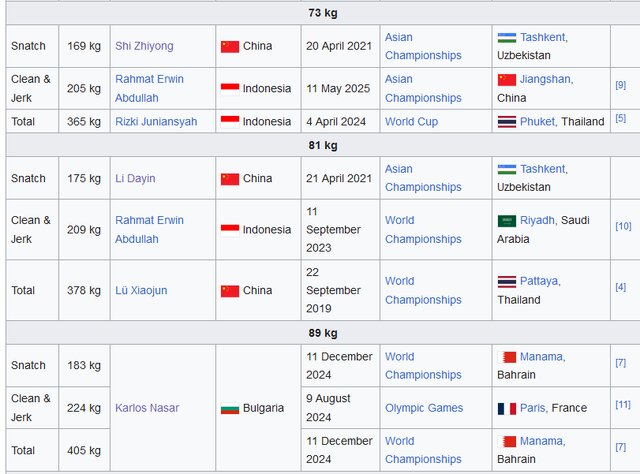This screenshot has height=474, width=640.
Task: Click the Thailand flag next to Phuket
Action: click(506, 122)
